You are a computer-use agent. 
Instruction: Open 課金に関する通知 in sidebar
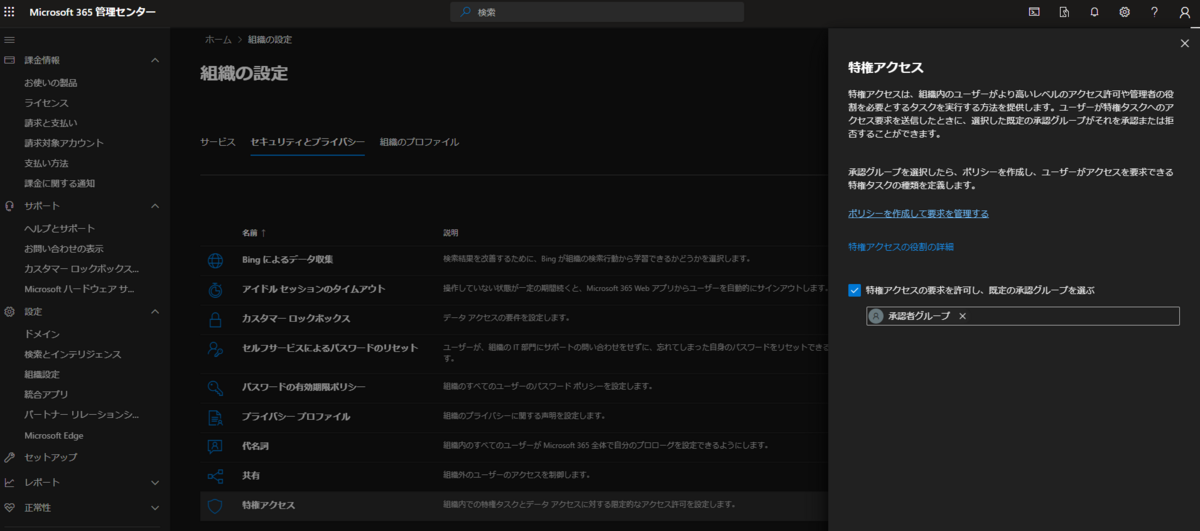click(60, 183)
